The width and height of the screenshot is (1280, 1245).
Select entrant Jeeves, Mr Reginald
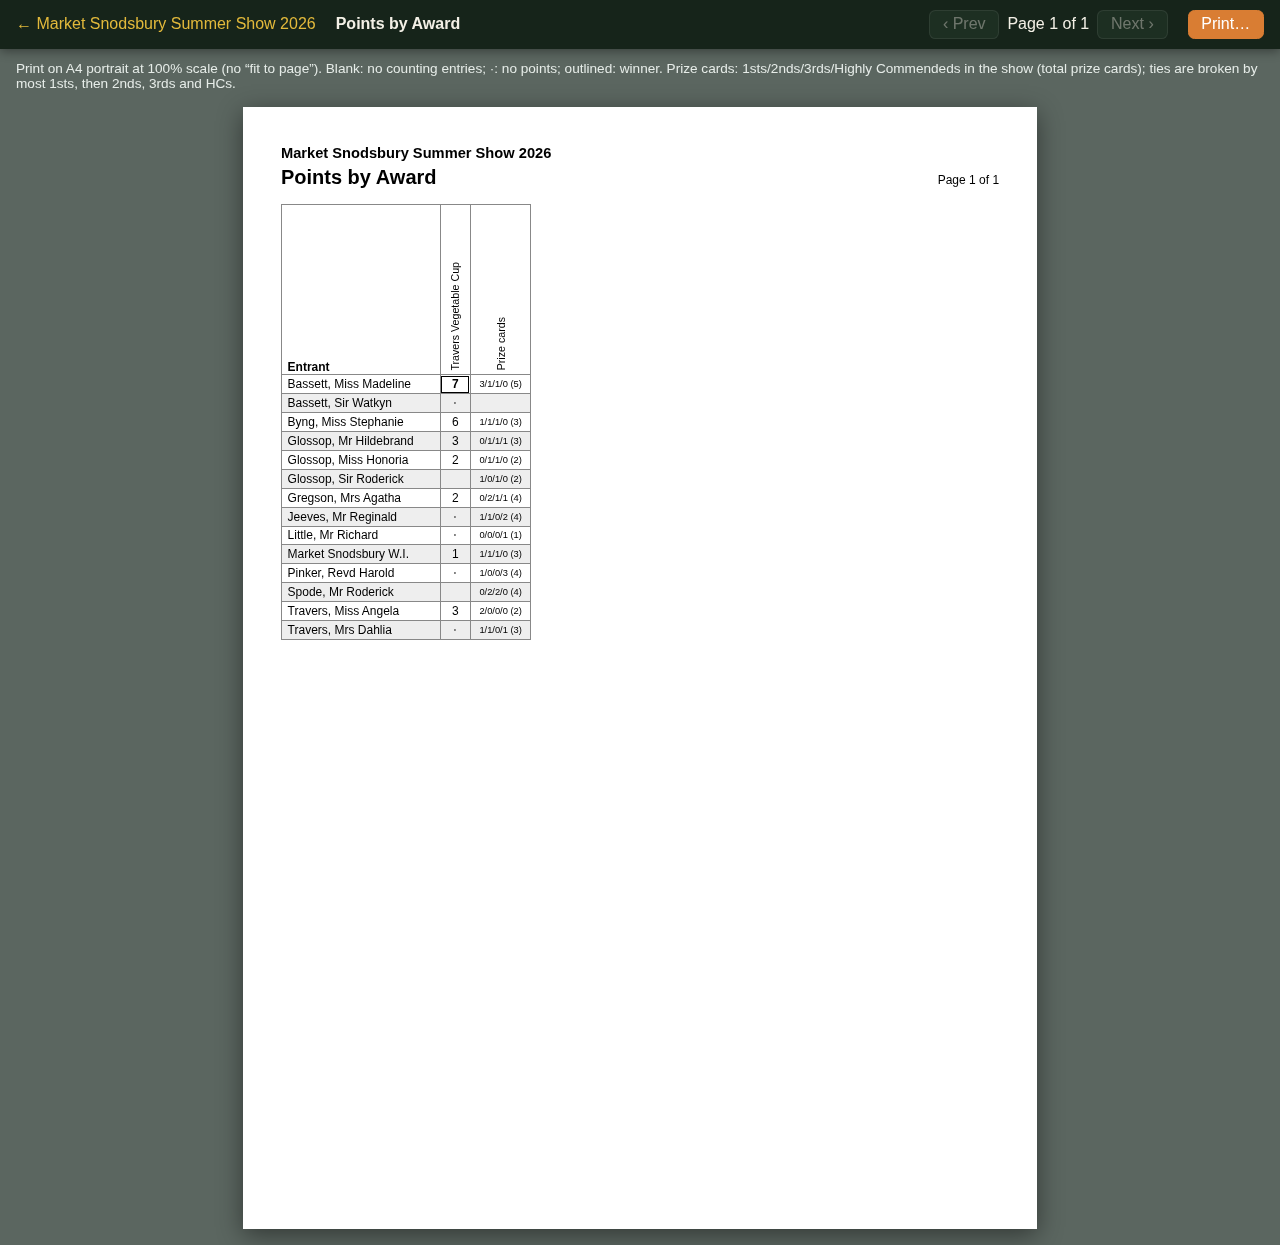click(x=361, y=517)
